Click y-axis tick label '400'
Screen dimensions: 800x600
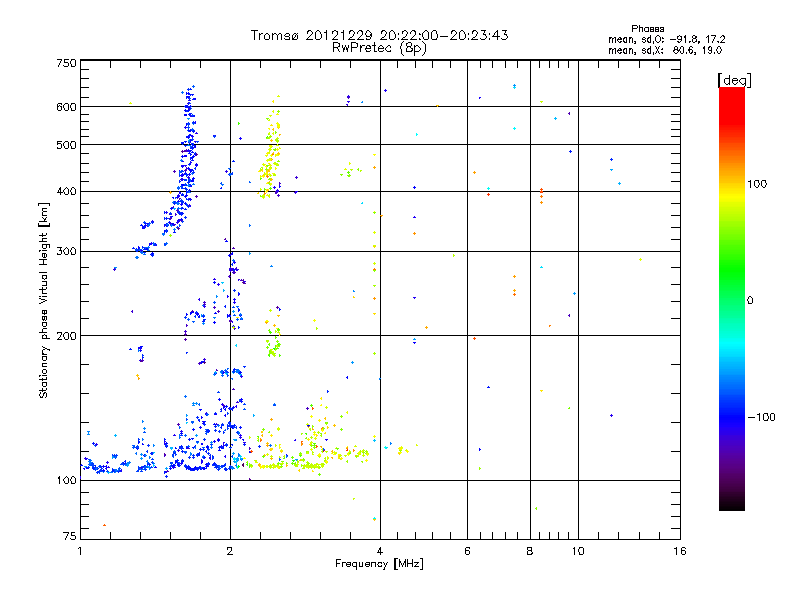(x=67, y=192)
